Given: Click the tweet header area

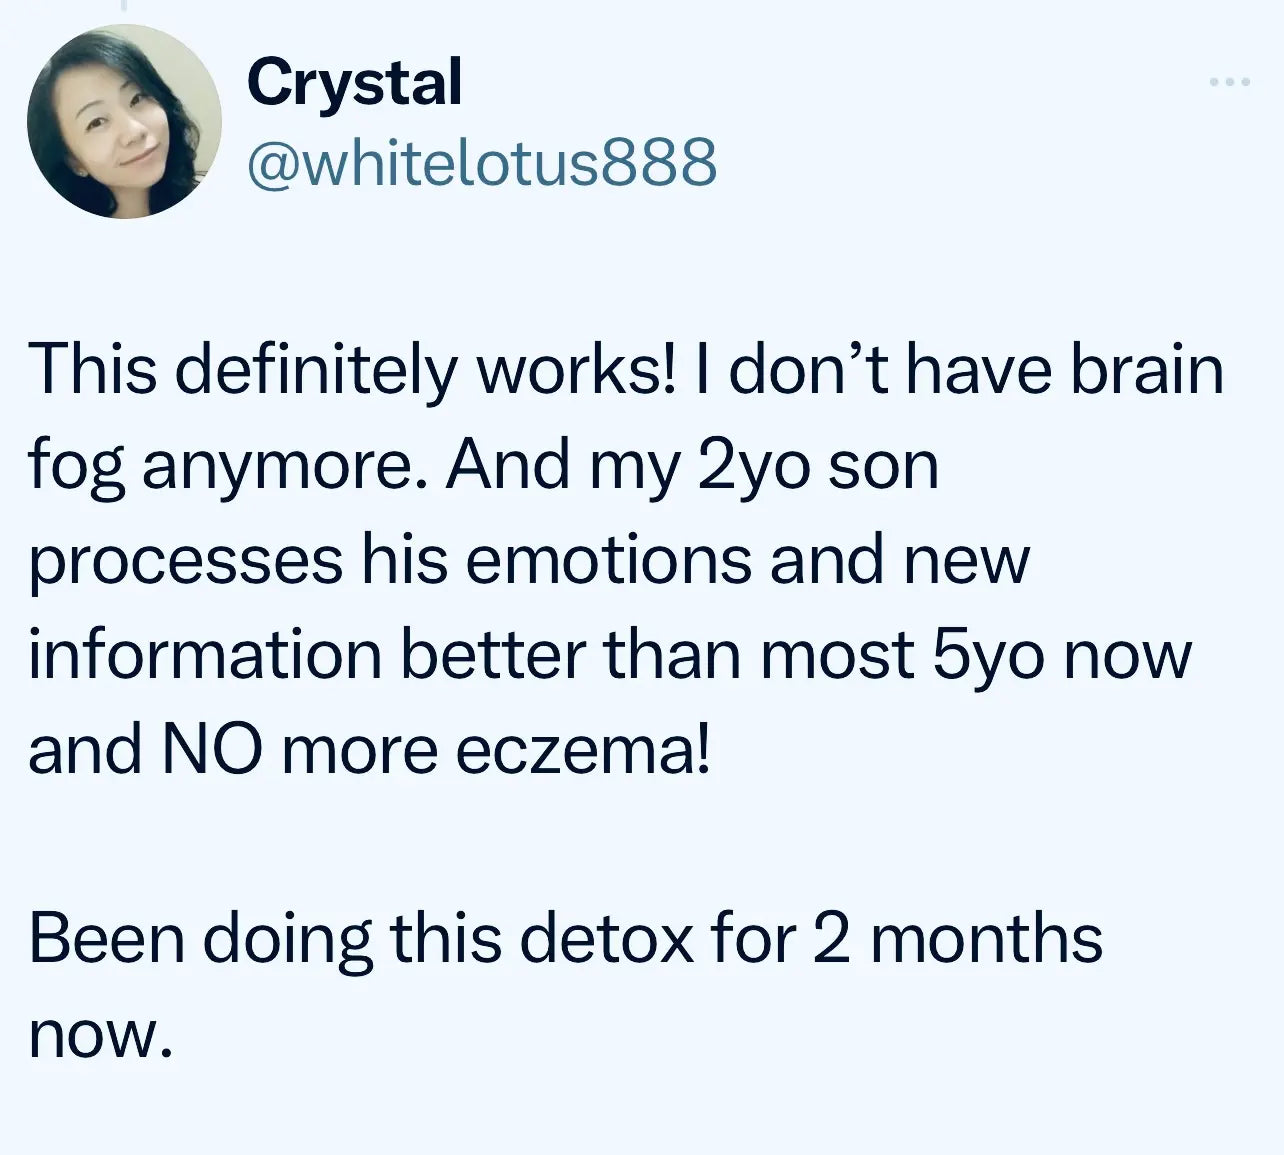Looking at the screenshot, I should click(x=400, y=120).
